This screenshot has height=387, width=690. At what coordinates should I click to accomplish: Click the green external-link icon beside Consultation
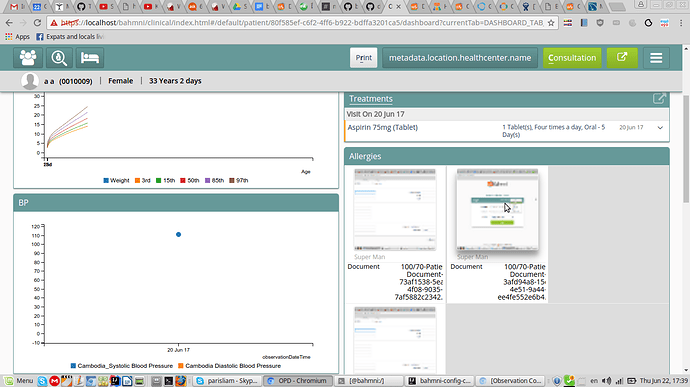pos(622,58)
